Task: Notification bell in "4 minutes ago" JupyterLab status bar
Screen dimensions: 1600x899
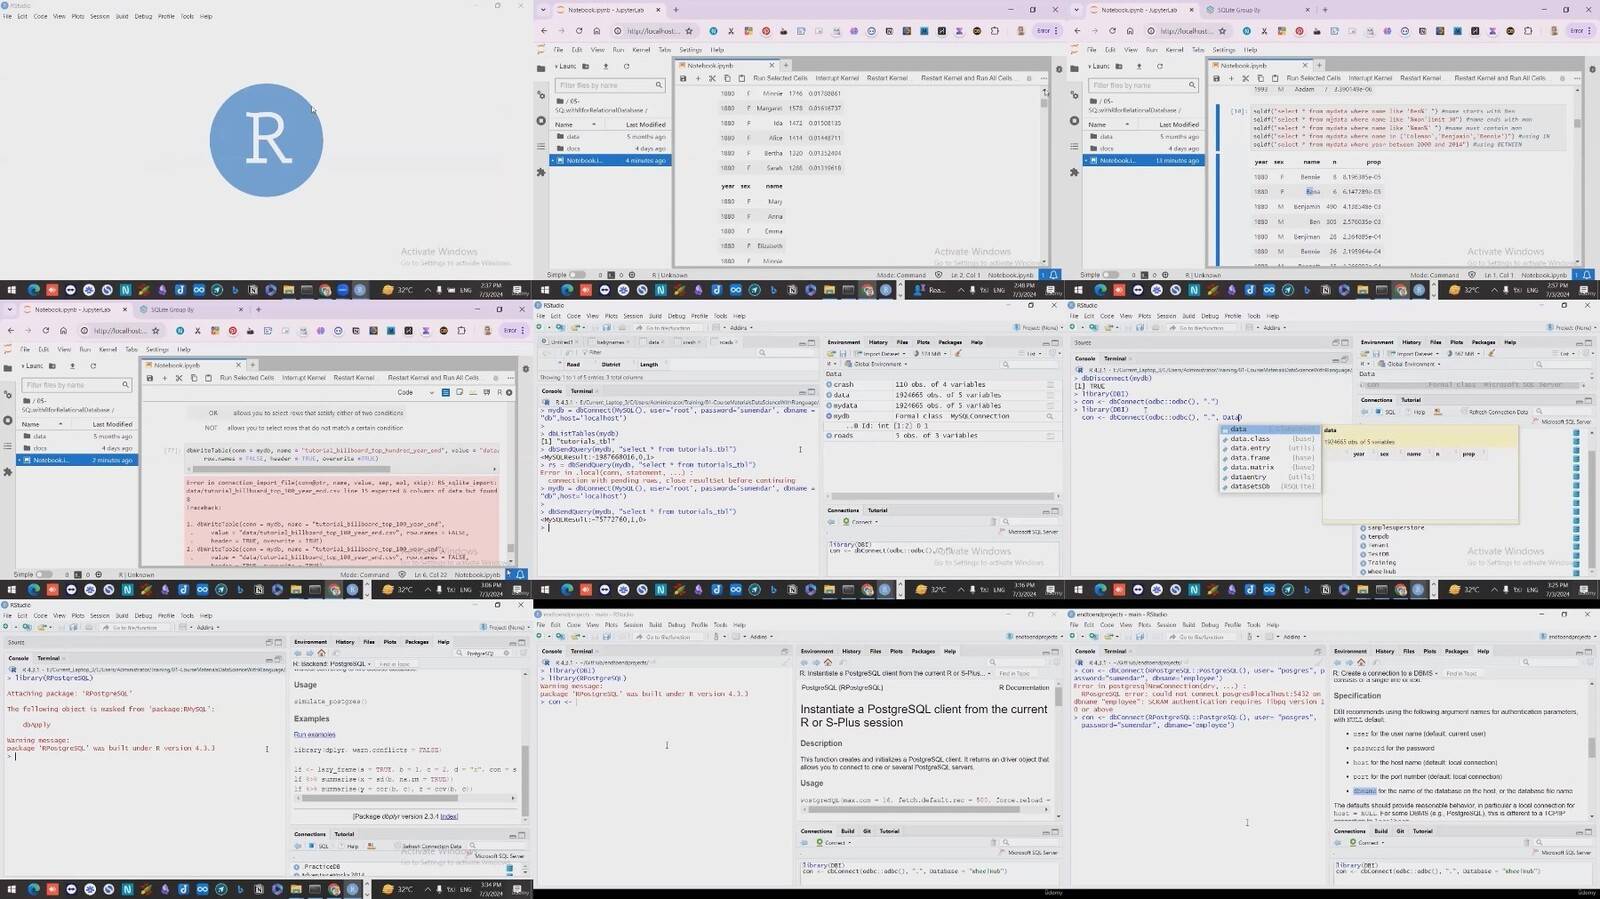Action: [1054, 275]
